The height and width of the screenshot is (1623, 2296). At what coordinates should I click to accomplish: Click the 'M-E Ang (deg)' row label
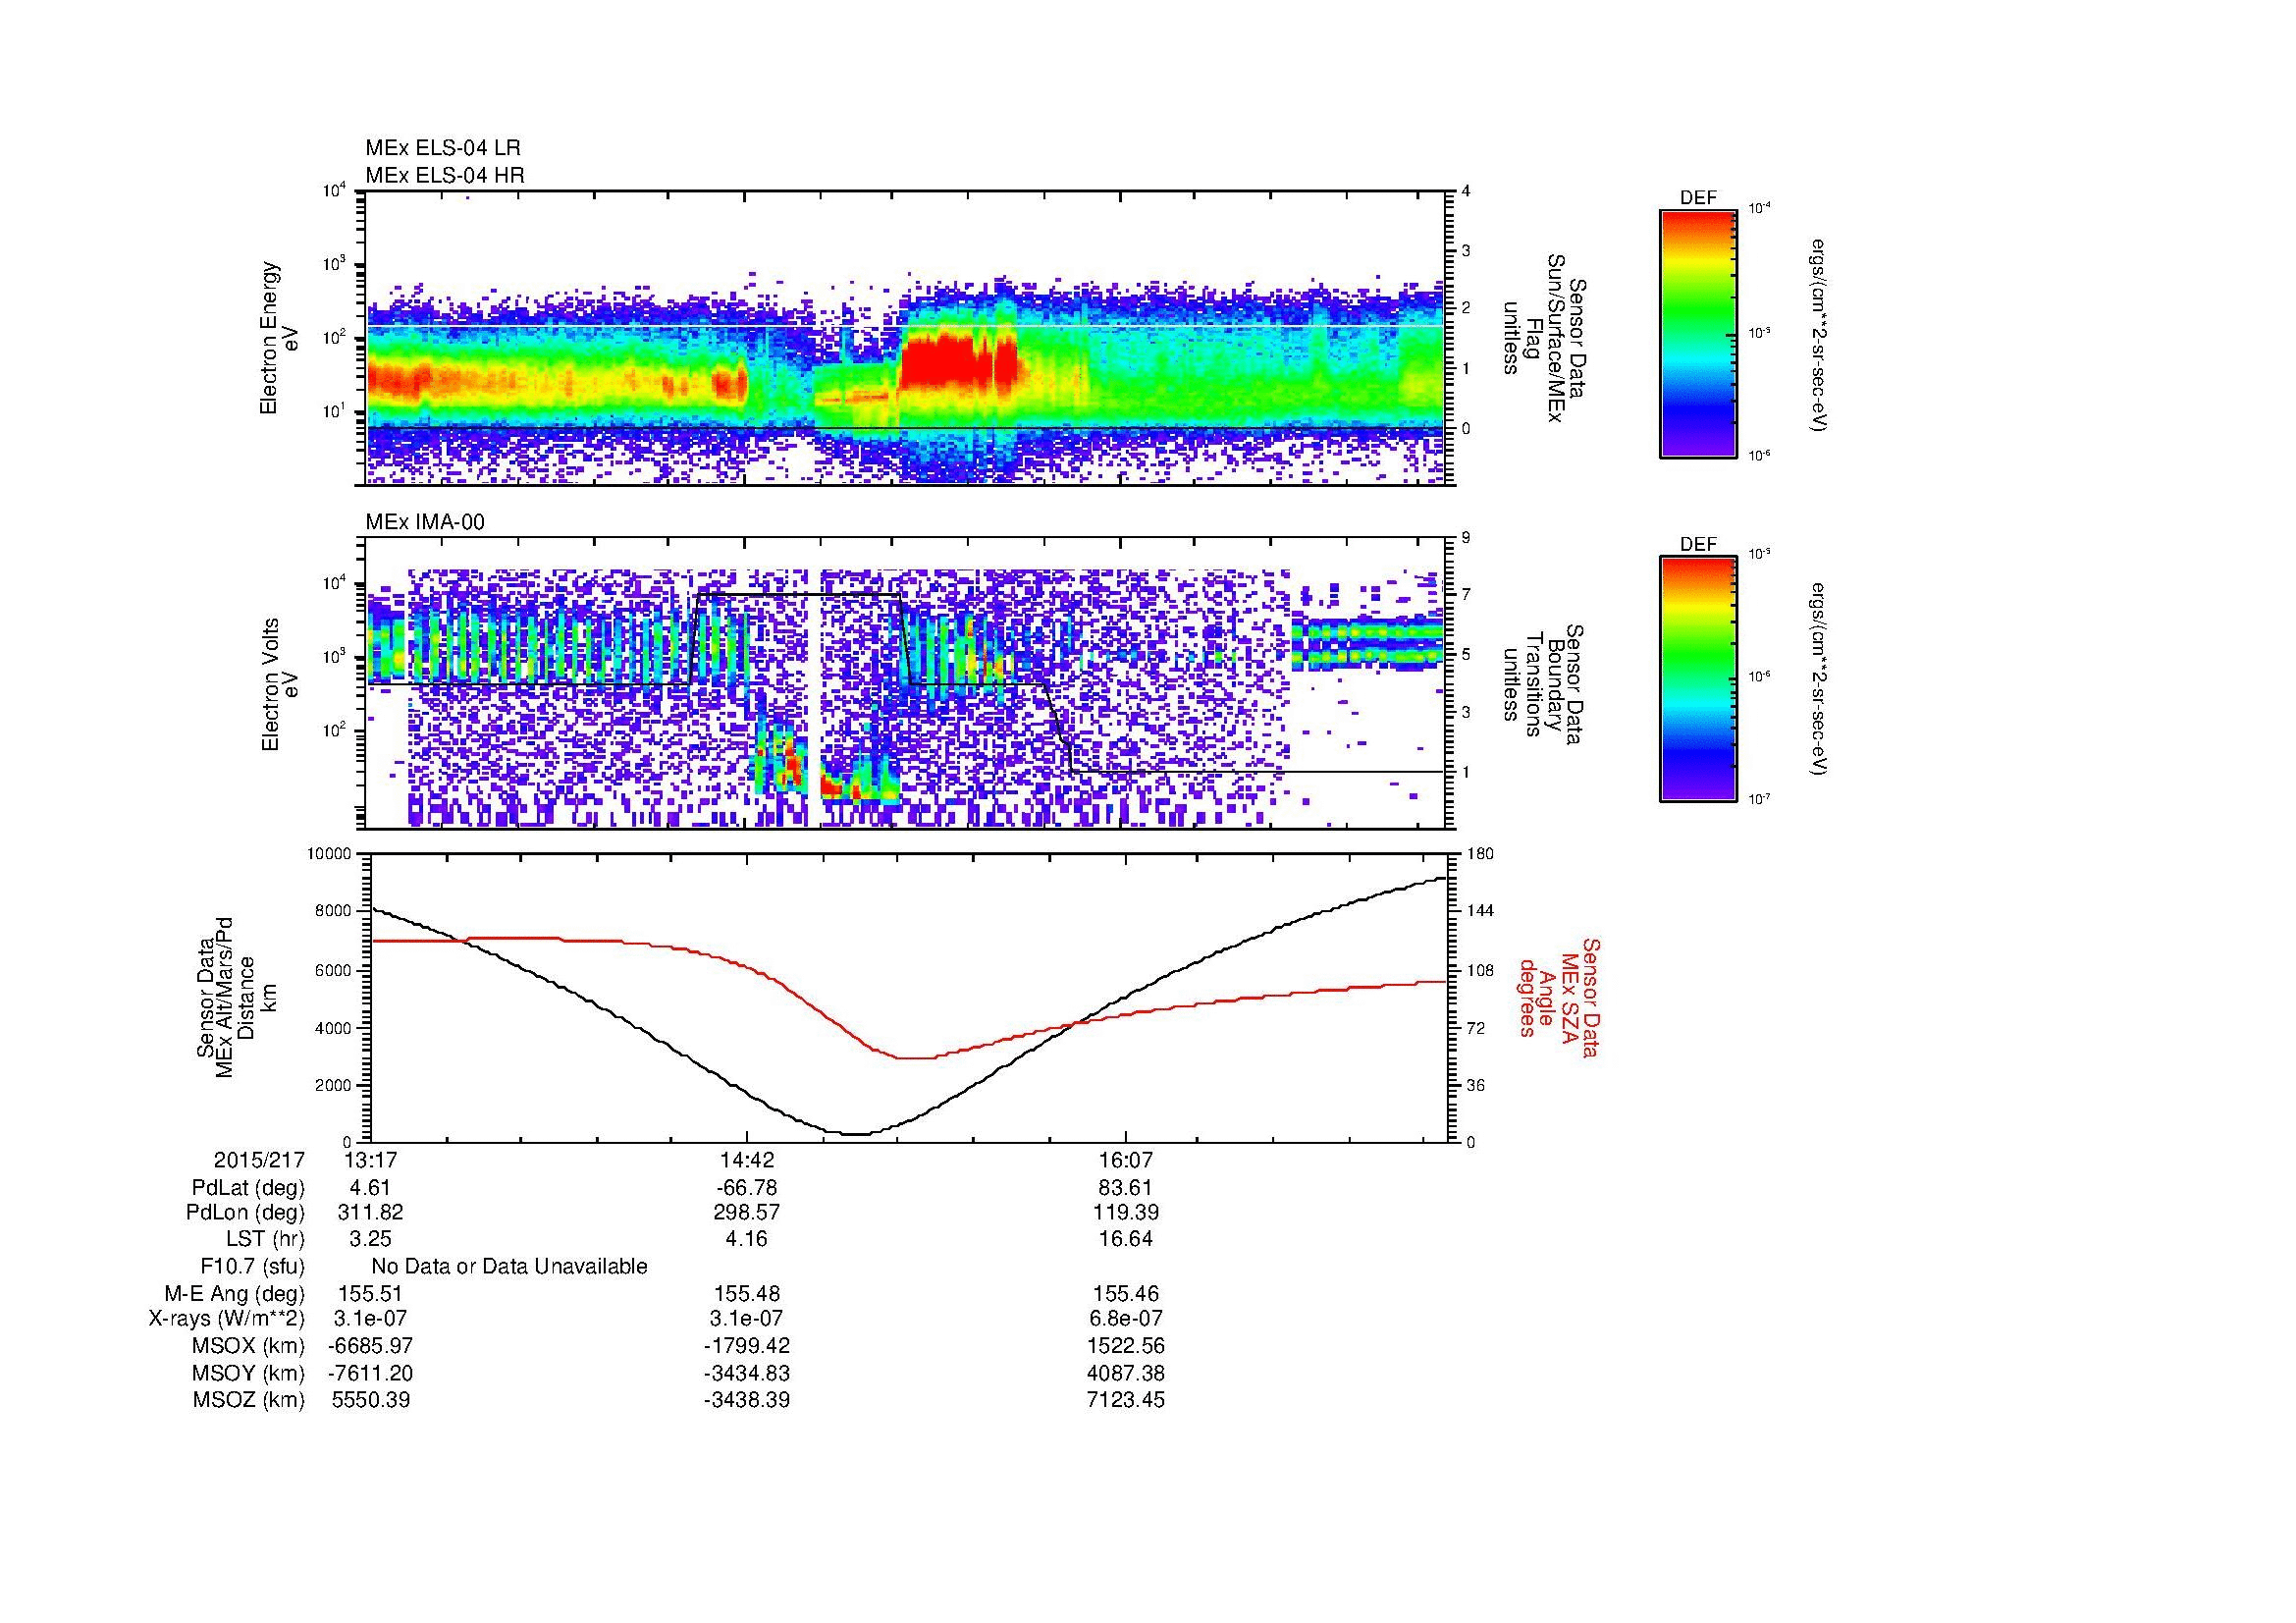[235, 1294]
